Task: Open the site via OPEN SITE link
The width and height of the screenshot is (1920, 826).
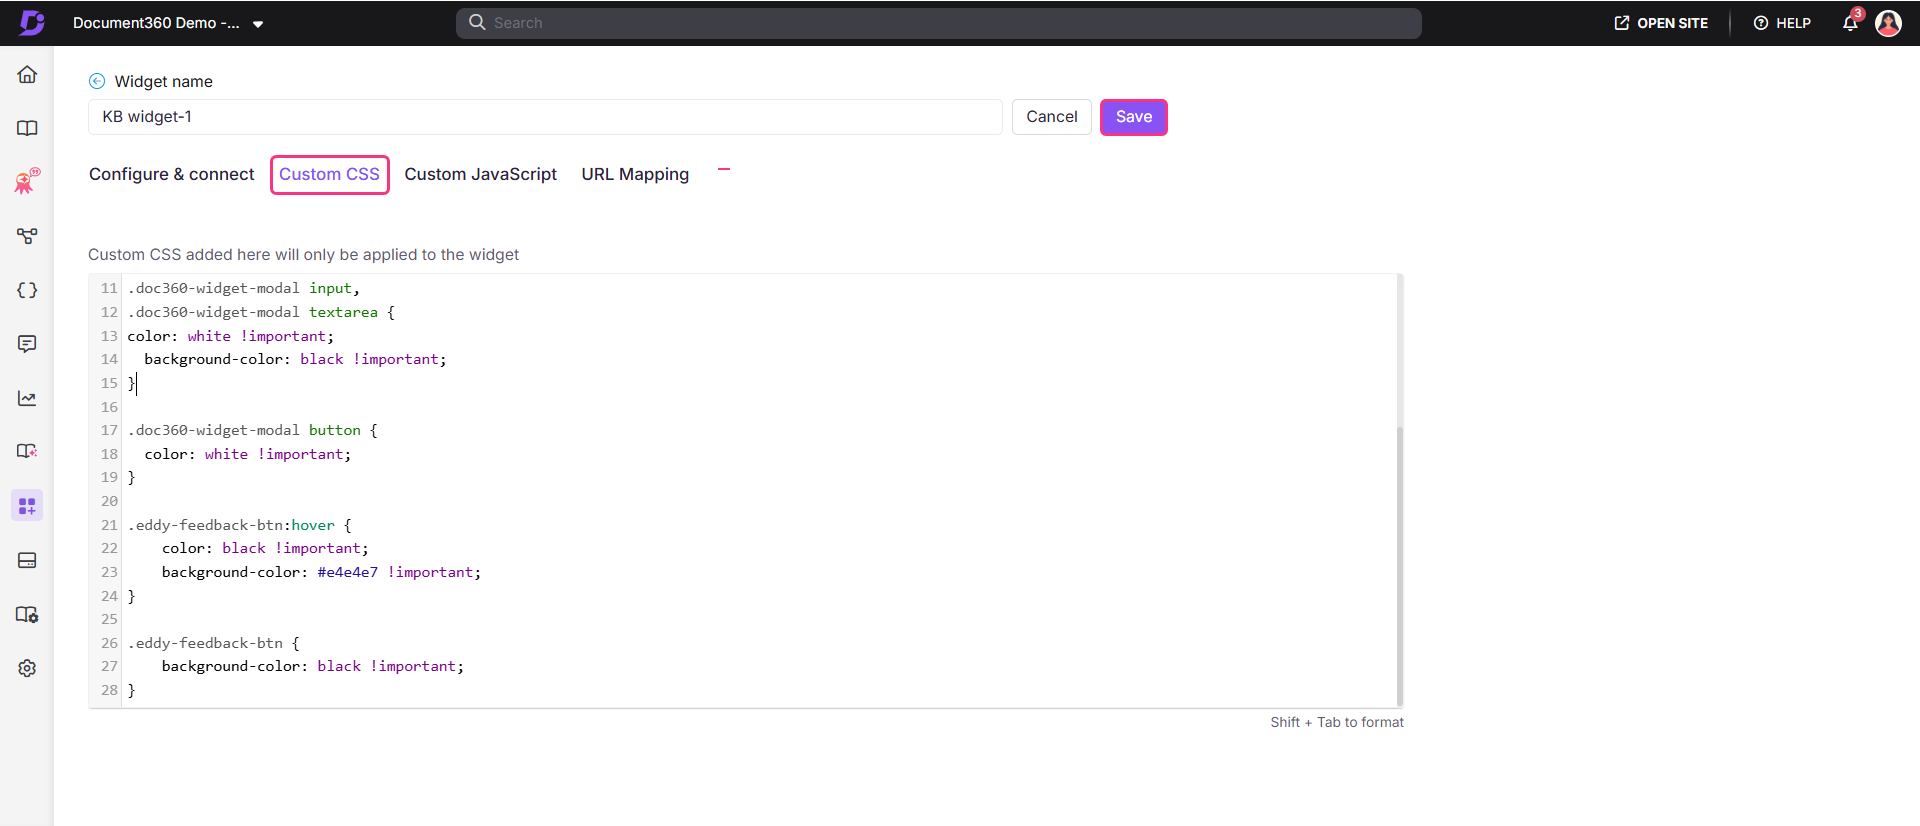Action: pyautogui.click(x=1661, y=23)
